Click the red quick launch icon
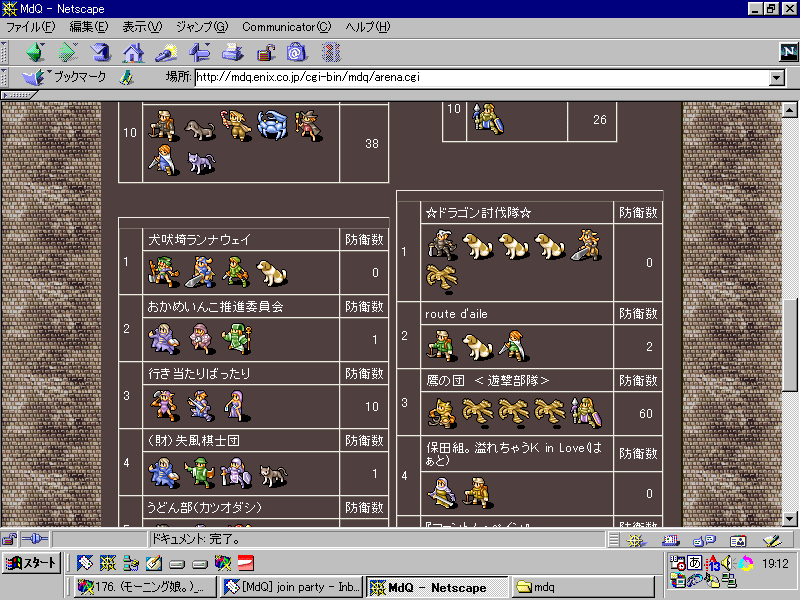Image resolution: width=800 pixels, height=600 pixels. tap(246, 563)
